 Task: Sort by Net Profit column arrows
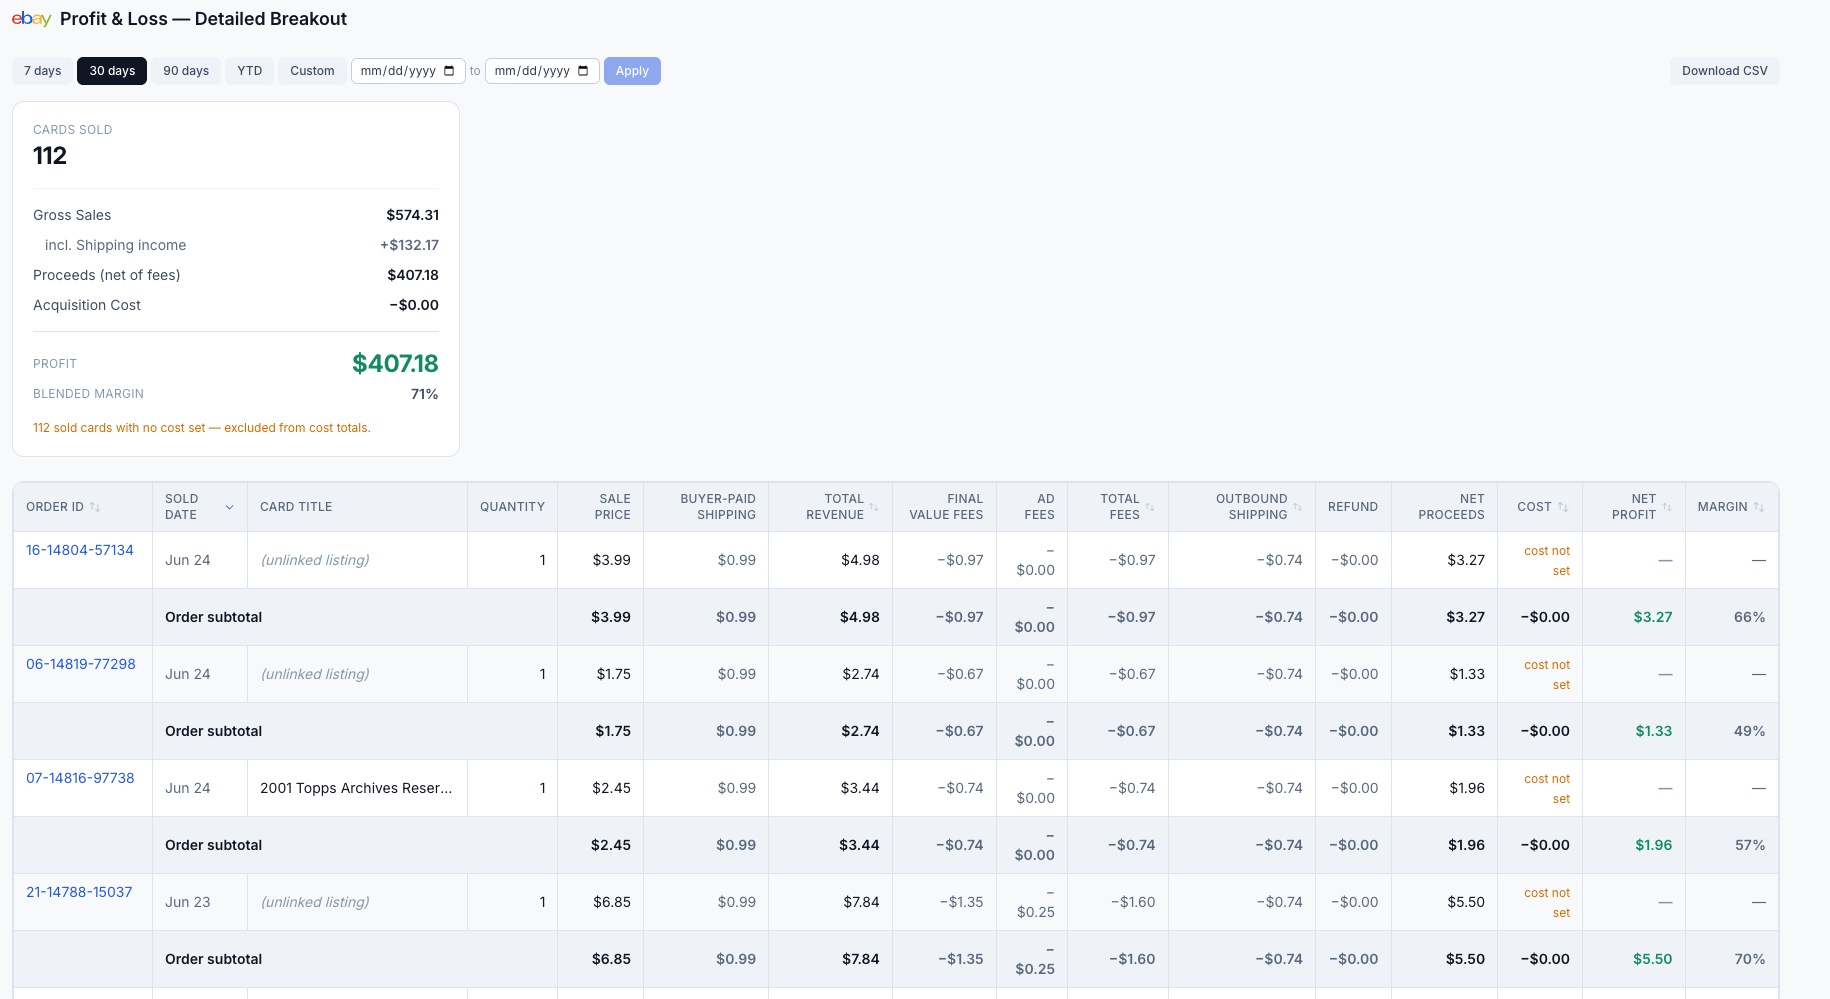(x=1667, y=507)
